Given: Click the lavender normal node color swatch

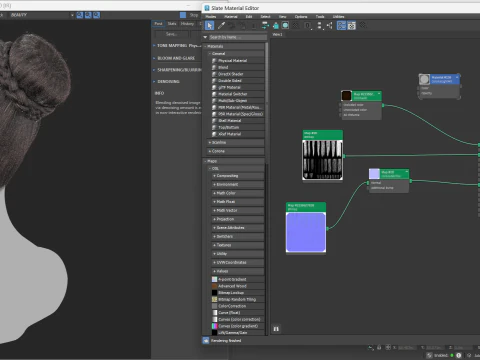Looking at the screenshot, I should [x=374, y=174].
